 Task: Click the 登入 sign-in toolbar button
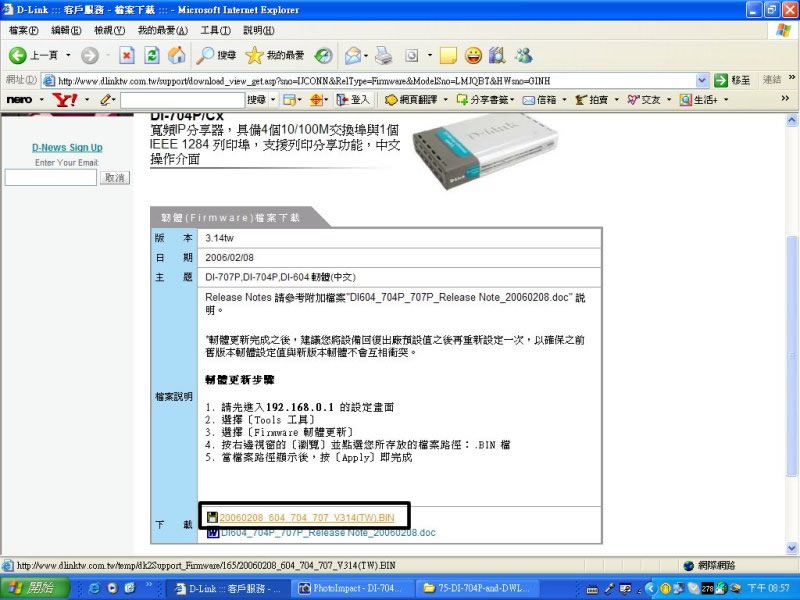coord(353,99)
